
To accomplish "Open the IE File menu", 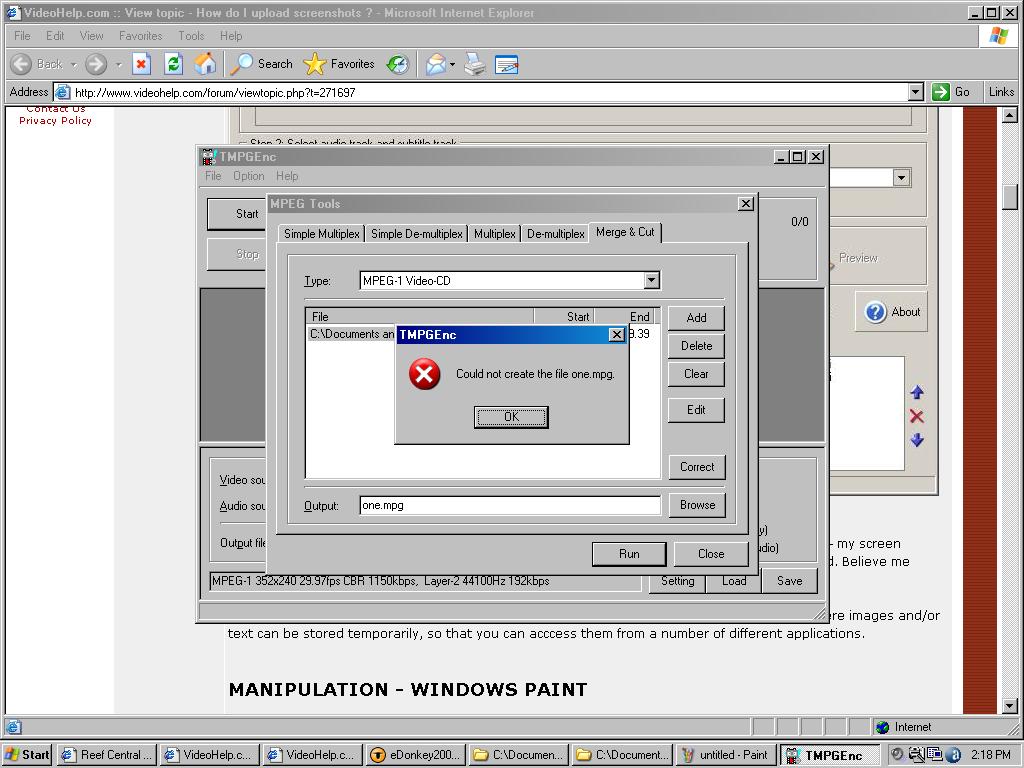I will 22,36.
